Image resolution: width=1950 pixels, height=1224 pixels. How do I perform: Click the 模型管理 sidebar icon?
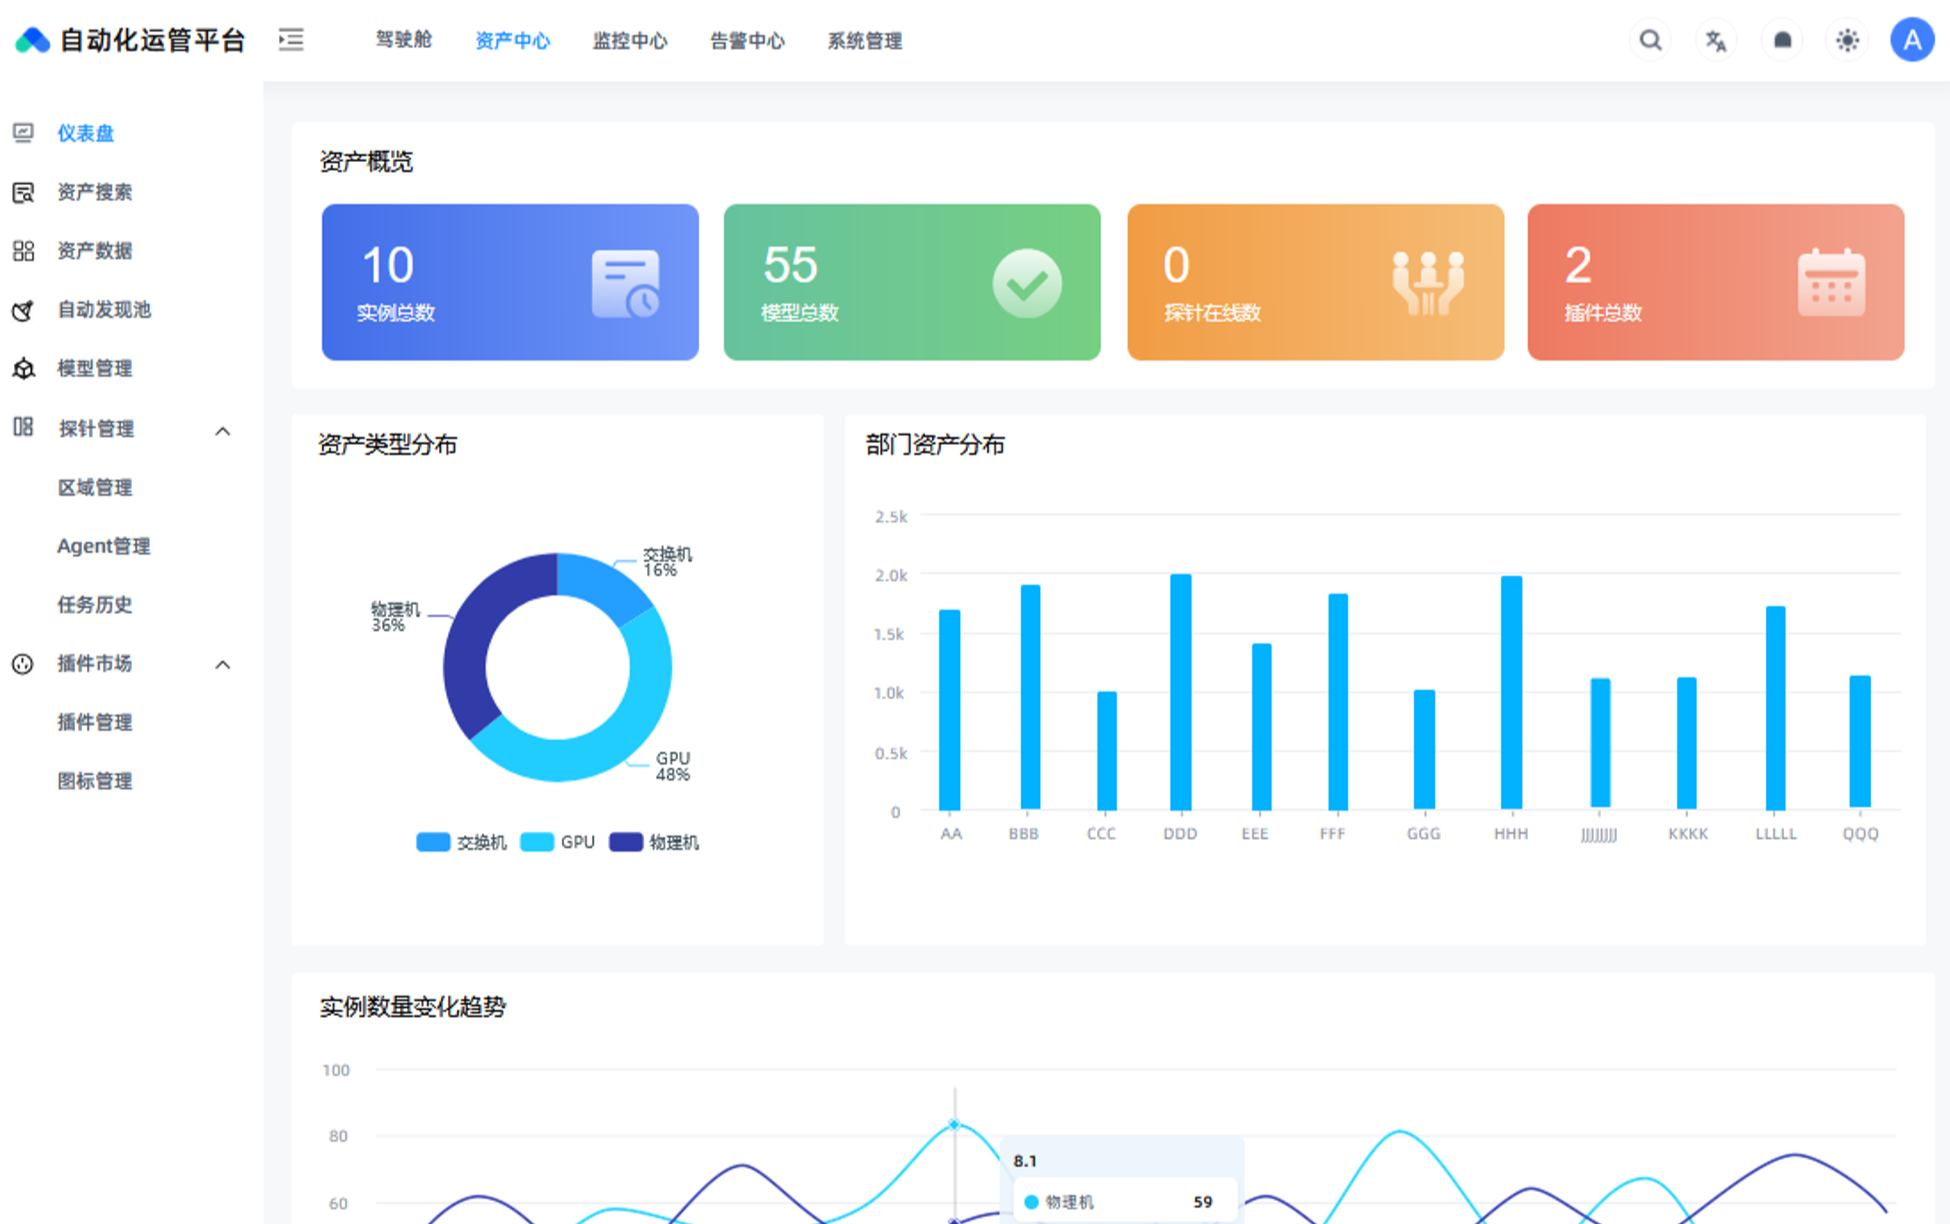[x=23, y=369]
